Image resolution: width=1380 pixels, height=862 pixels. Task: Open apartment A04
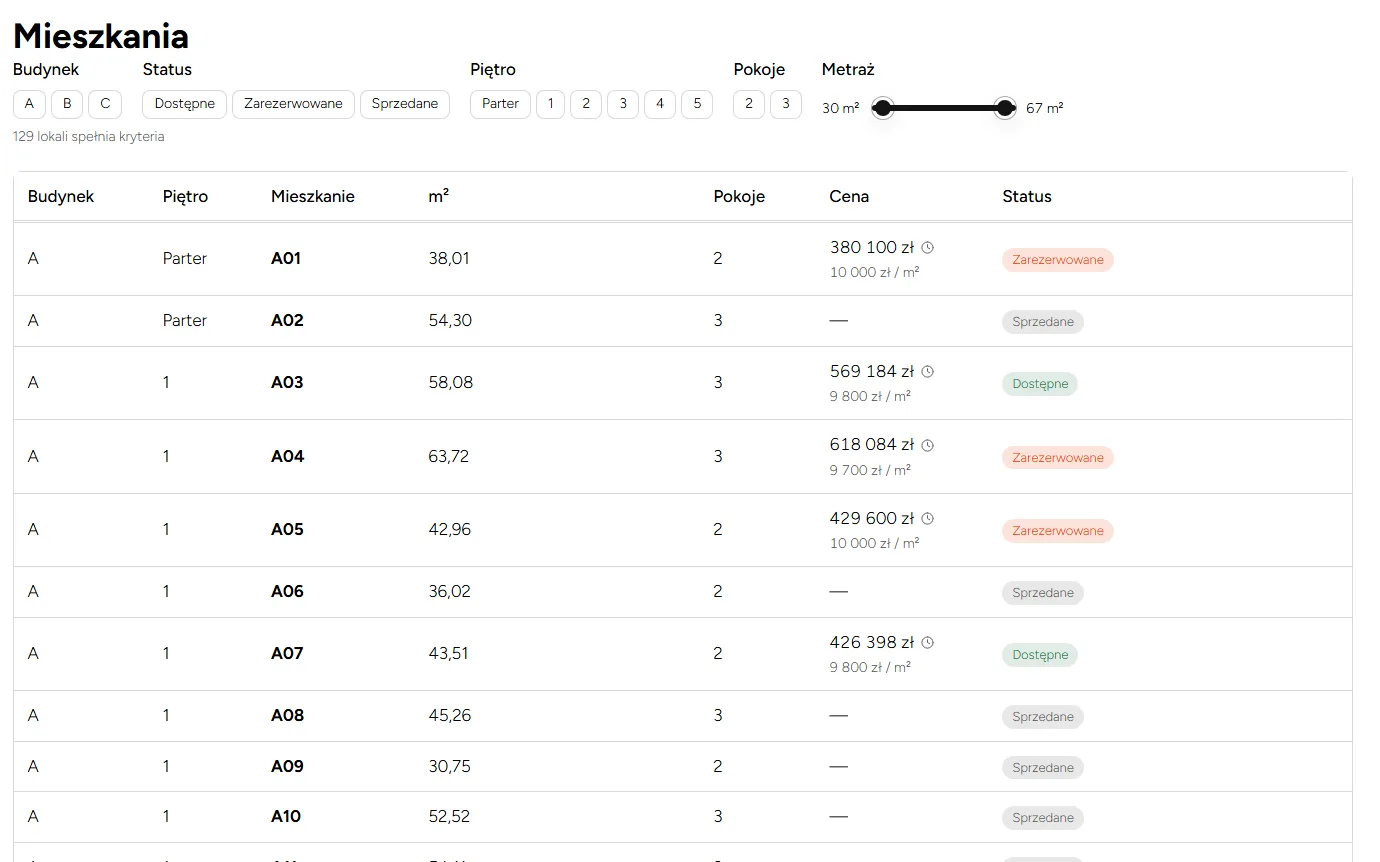(287, 456)
